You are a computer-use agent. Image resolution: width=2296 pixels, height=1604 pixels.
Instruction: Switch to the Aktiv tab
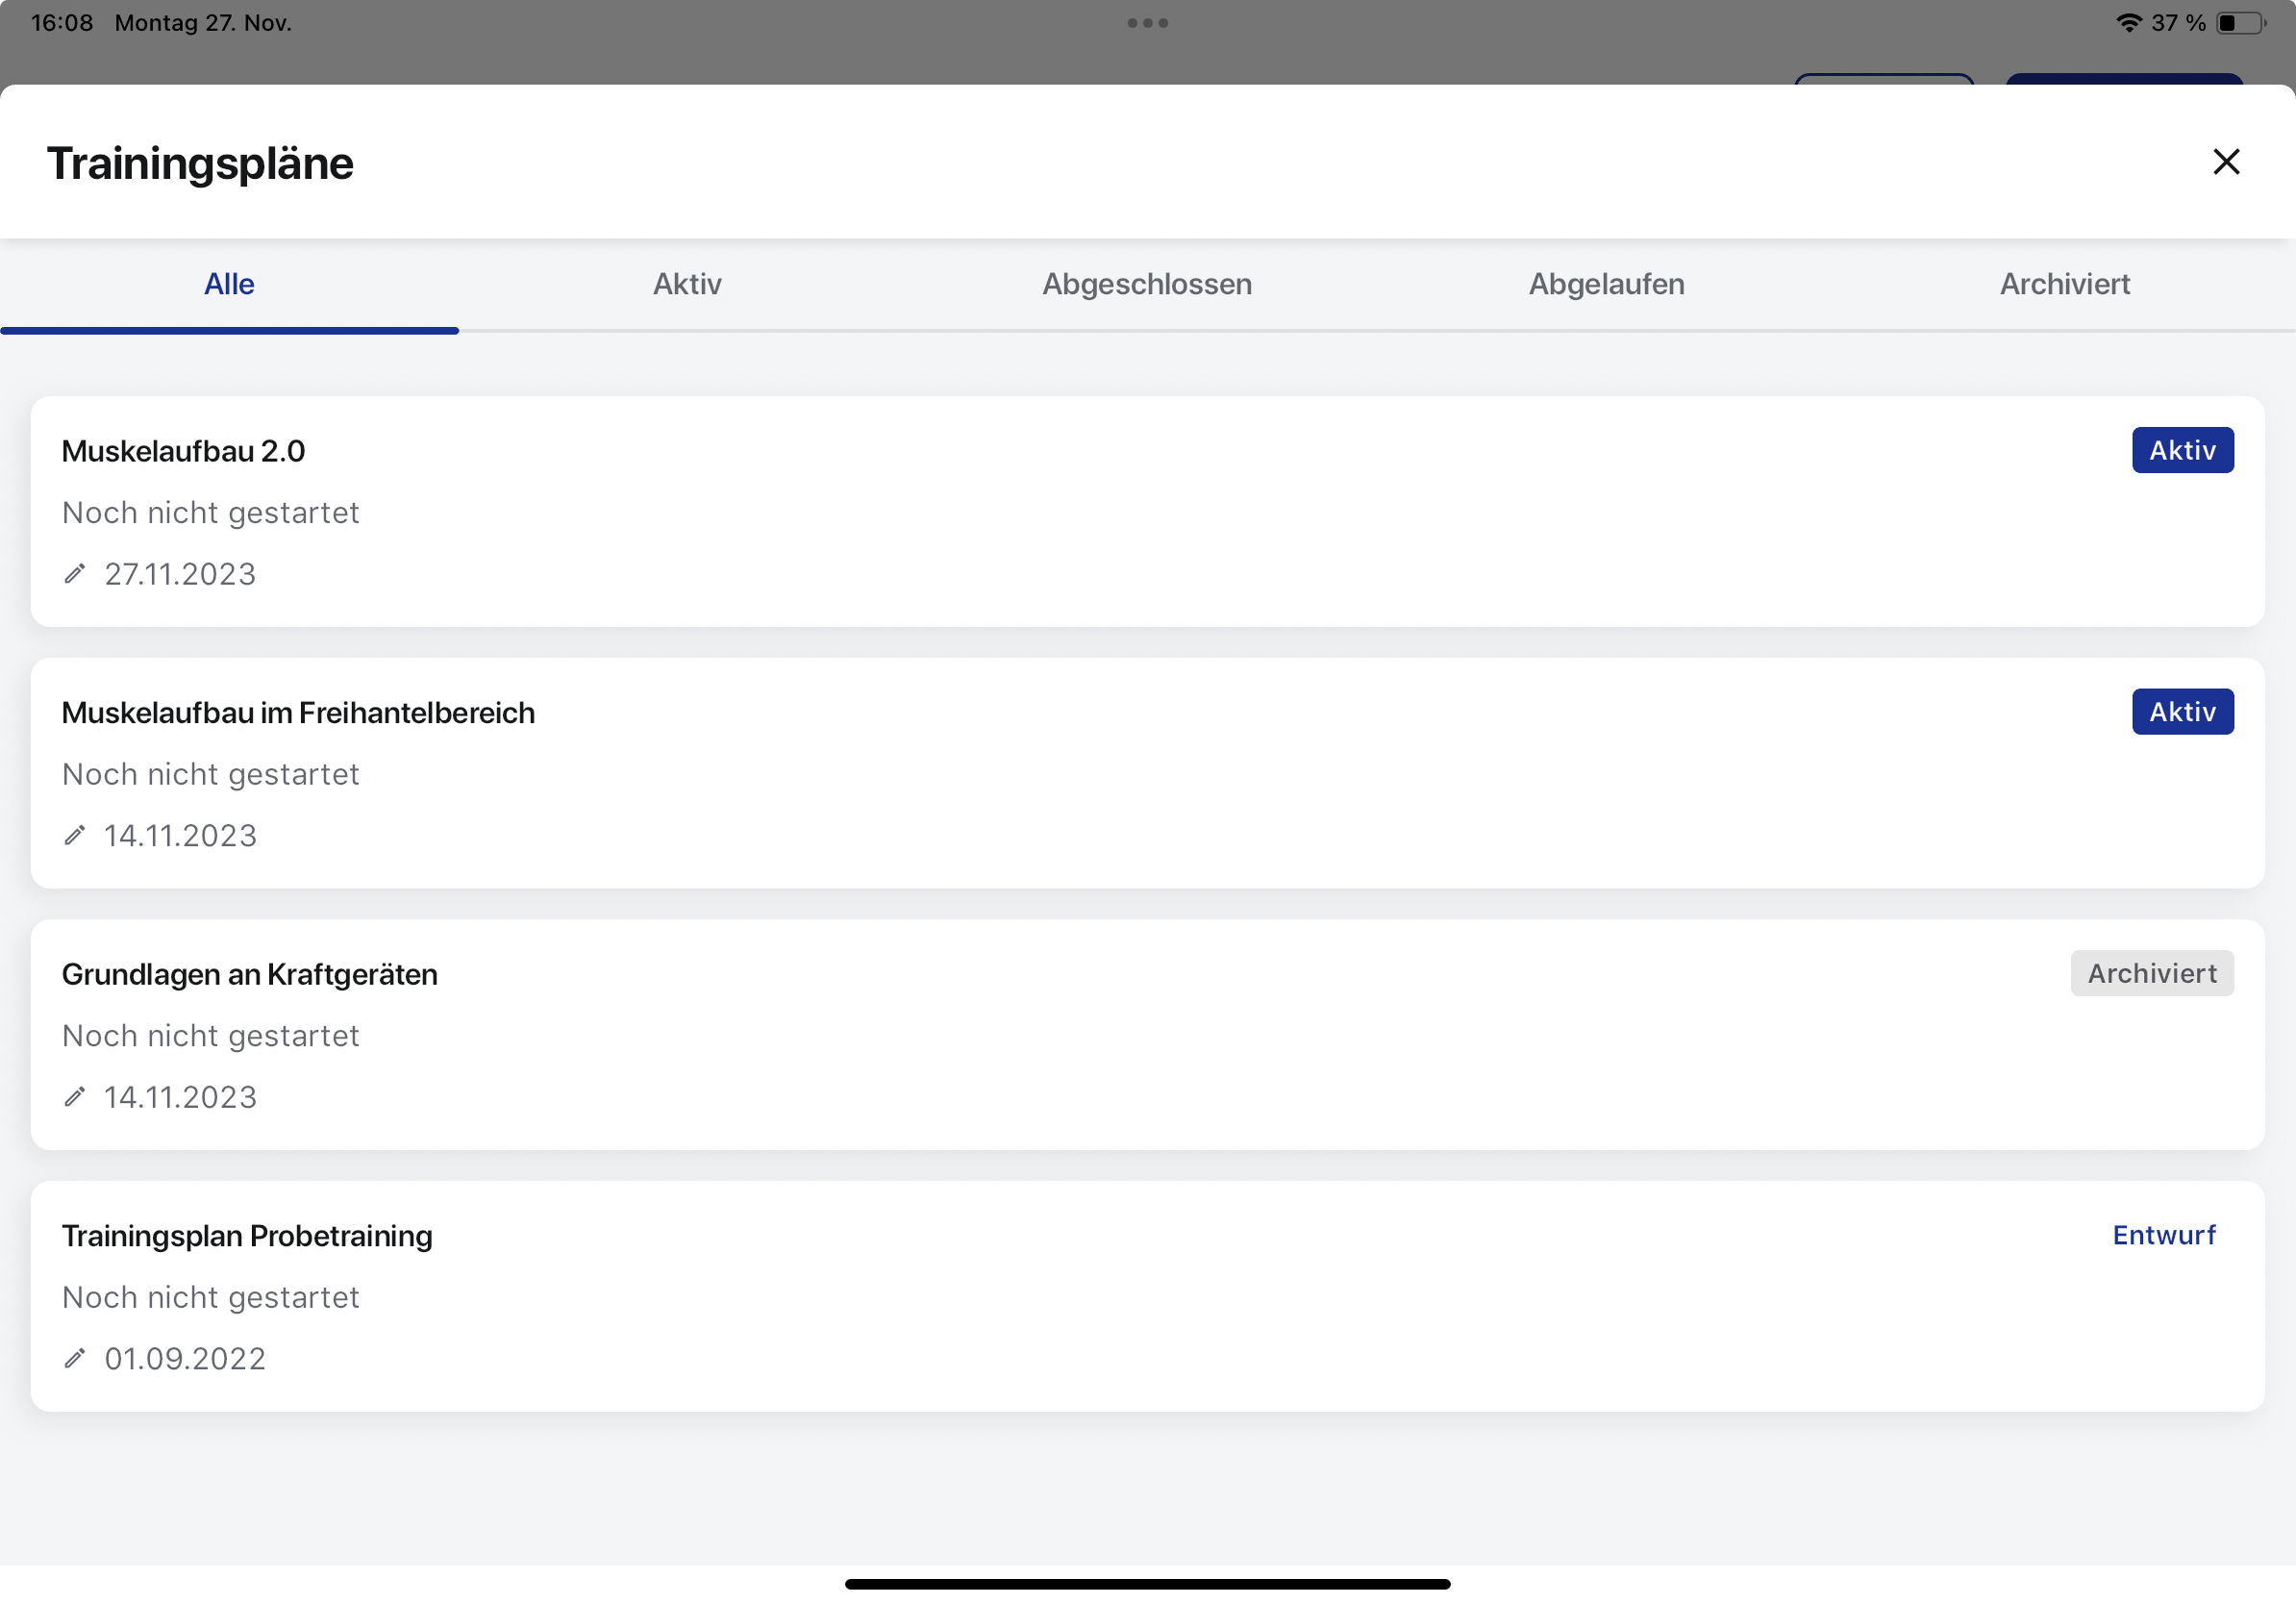[x=687, y=284]
